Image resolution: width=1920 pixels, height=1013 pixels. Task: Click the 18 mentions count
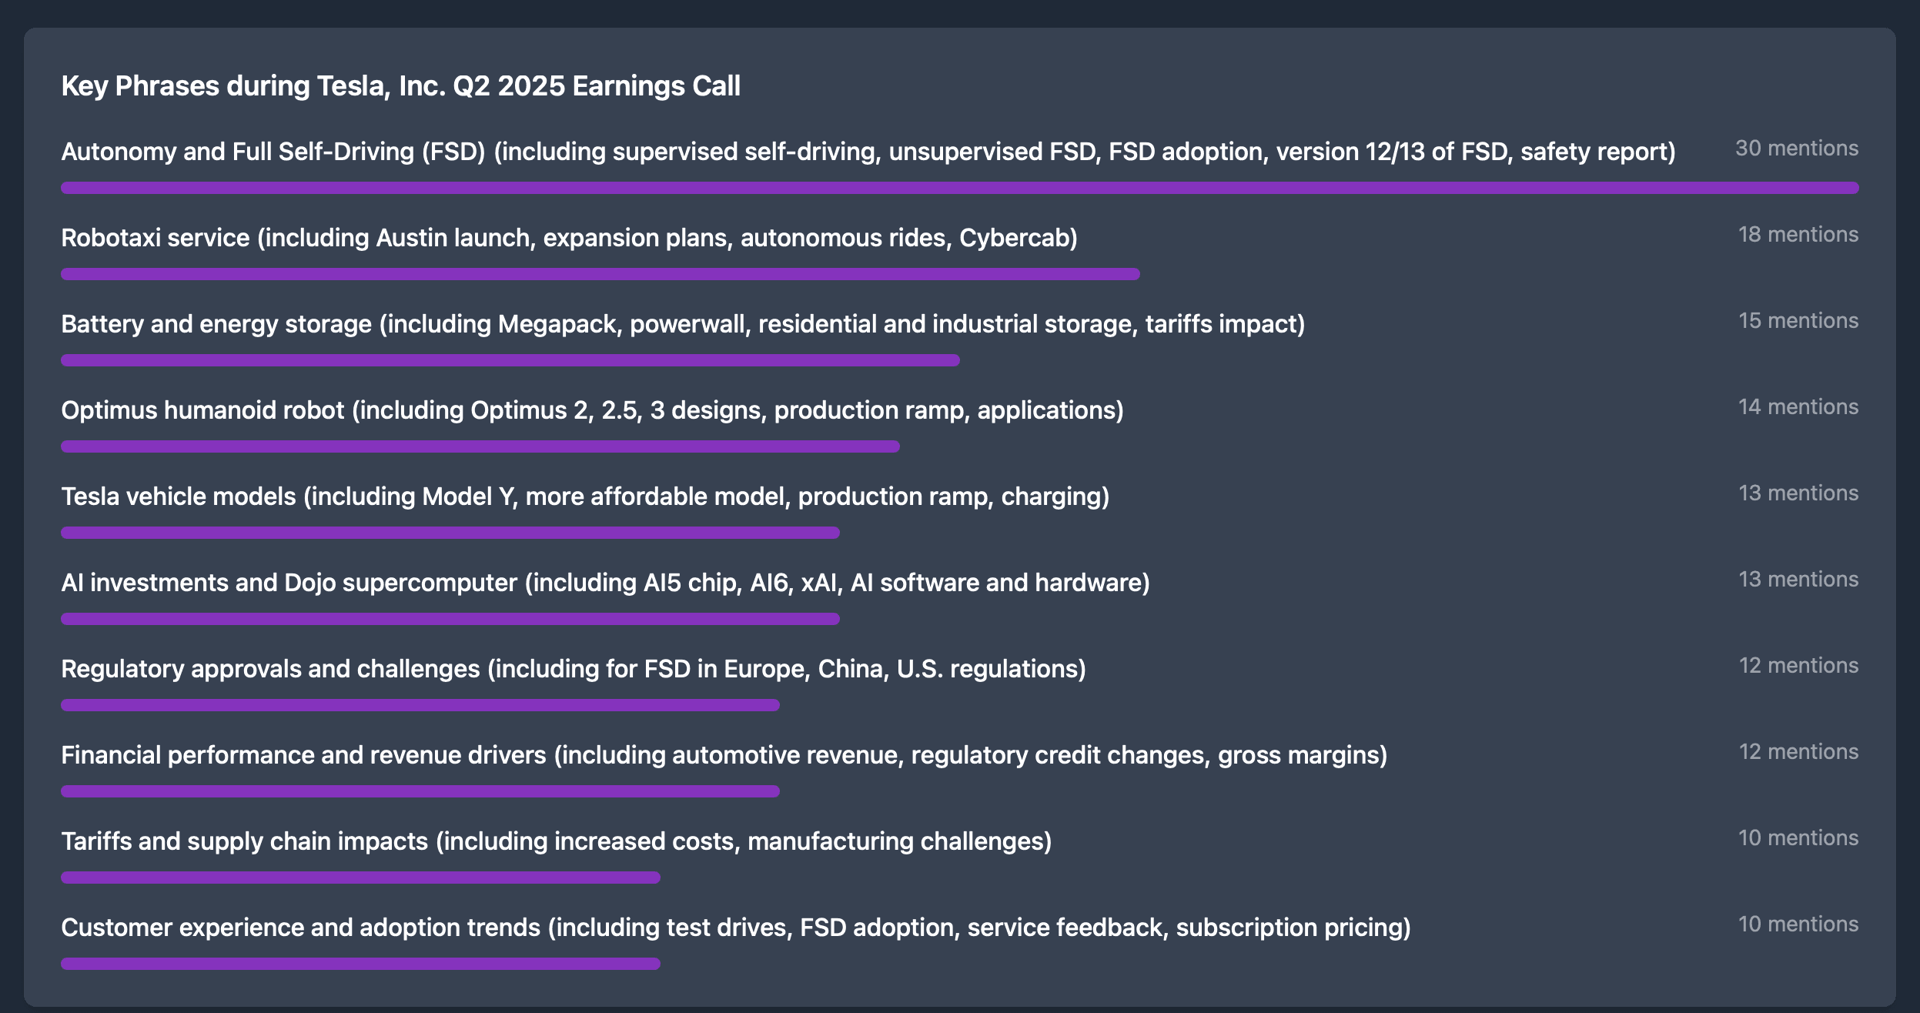click(1797, 234)
